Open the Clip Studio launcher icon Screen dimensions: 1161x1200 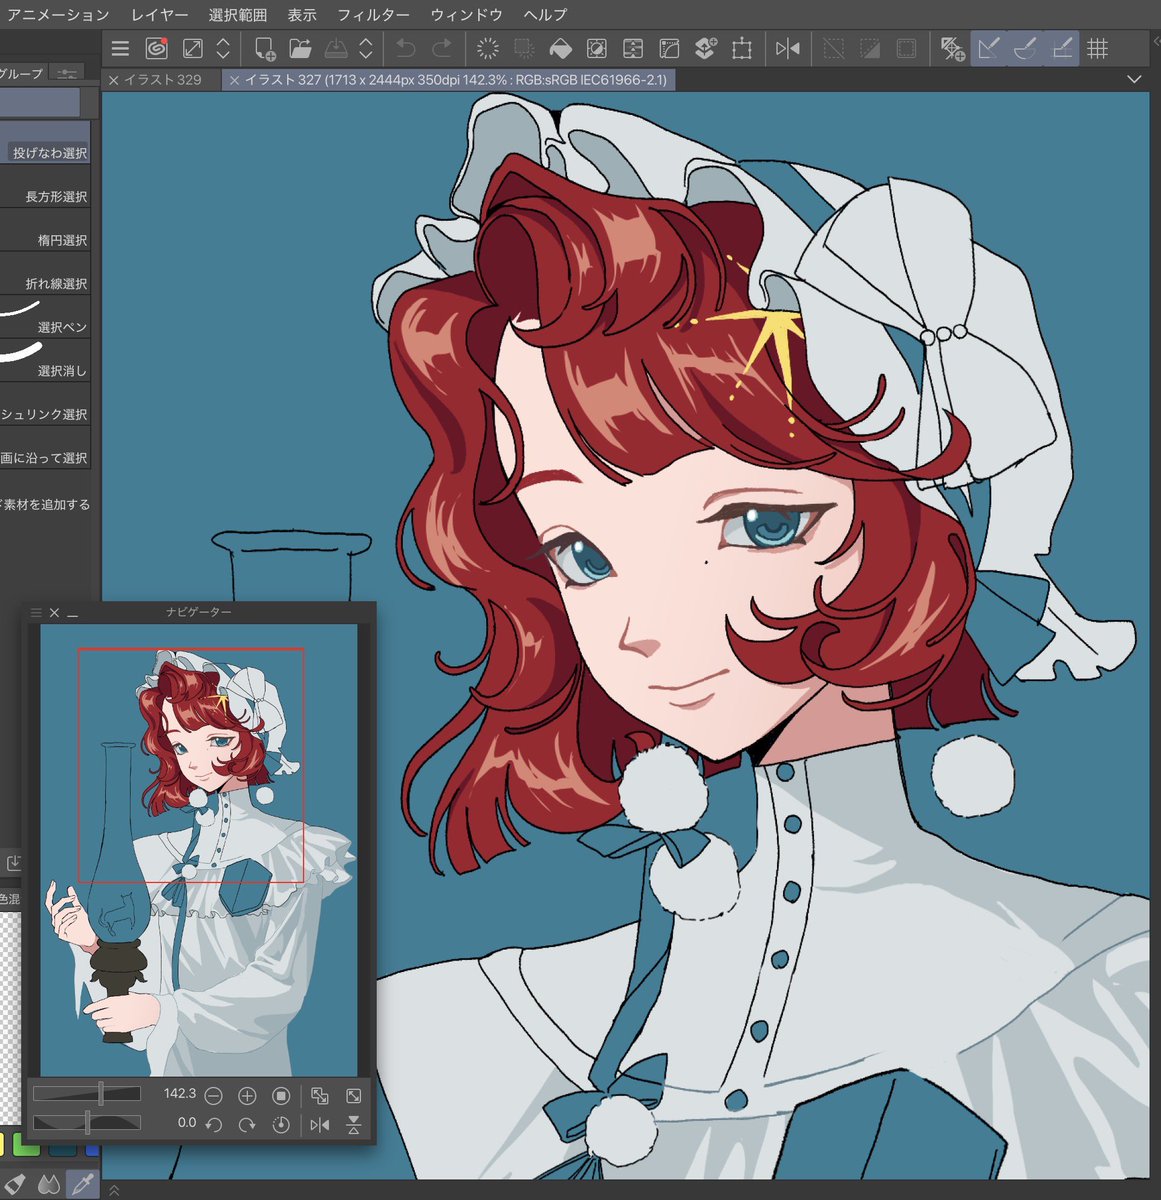point(156,48)
